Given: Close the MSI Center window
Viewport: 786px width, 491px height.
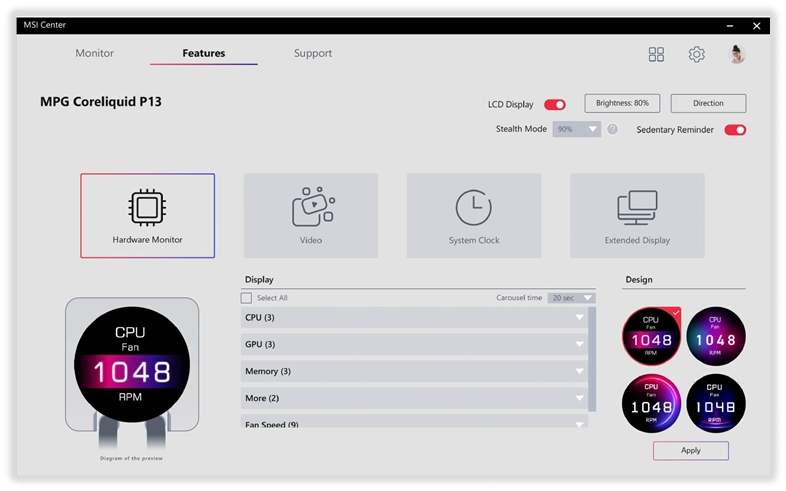Looking at the screenshot, I should tap(756, 26).
